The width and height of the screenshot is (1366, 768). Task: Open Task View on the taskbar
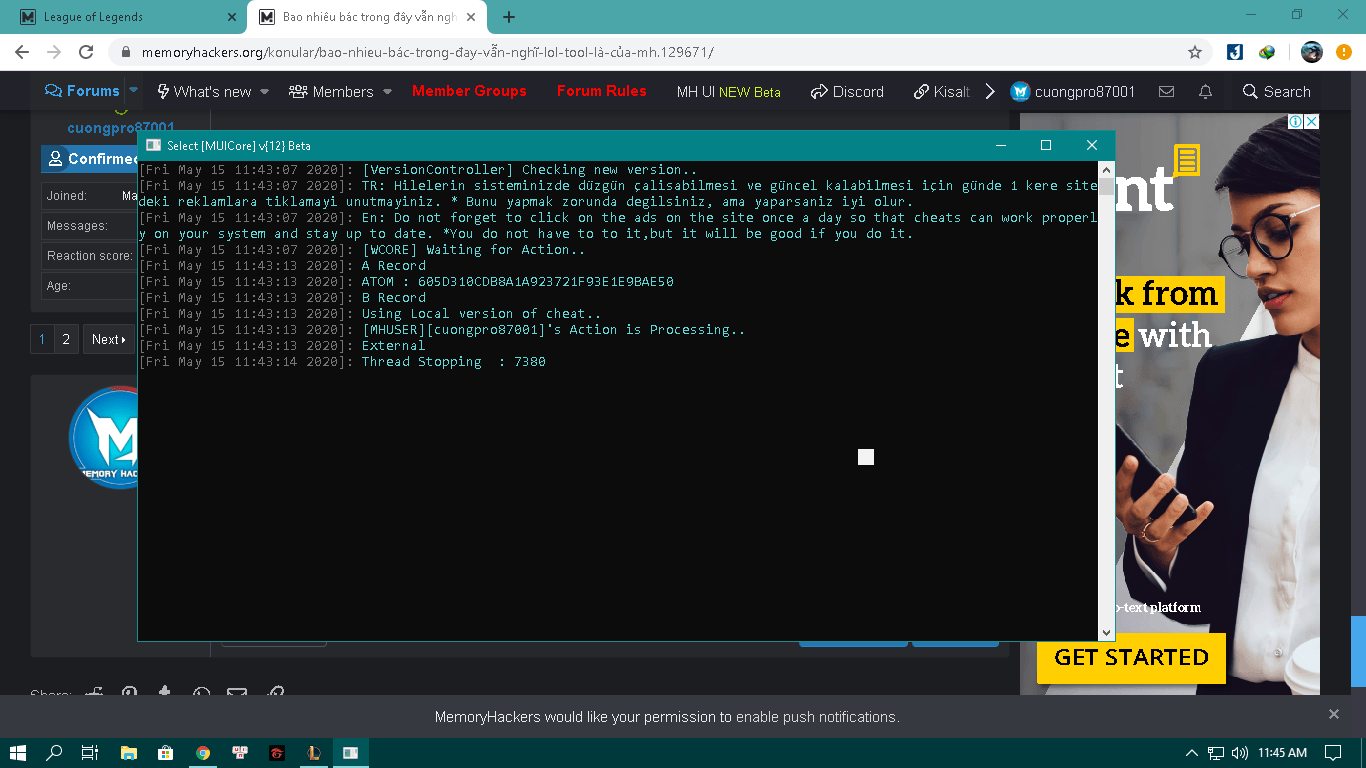click(x=90, y=753)
